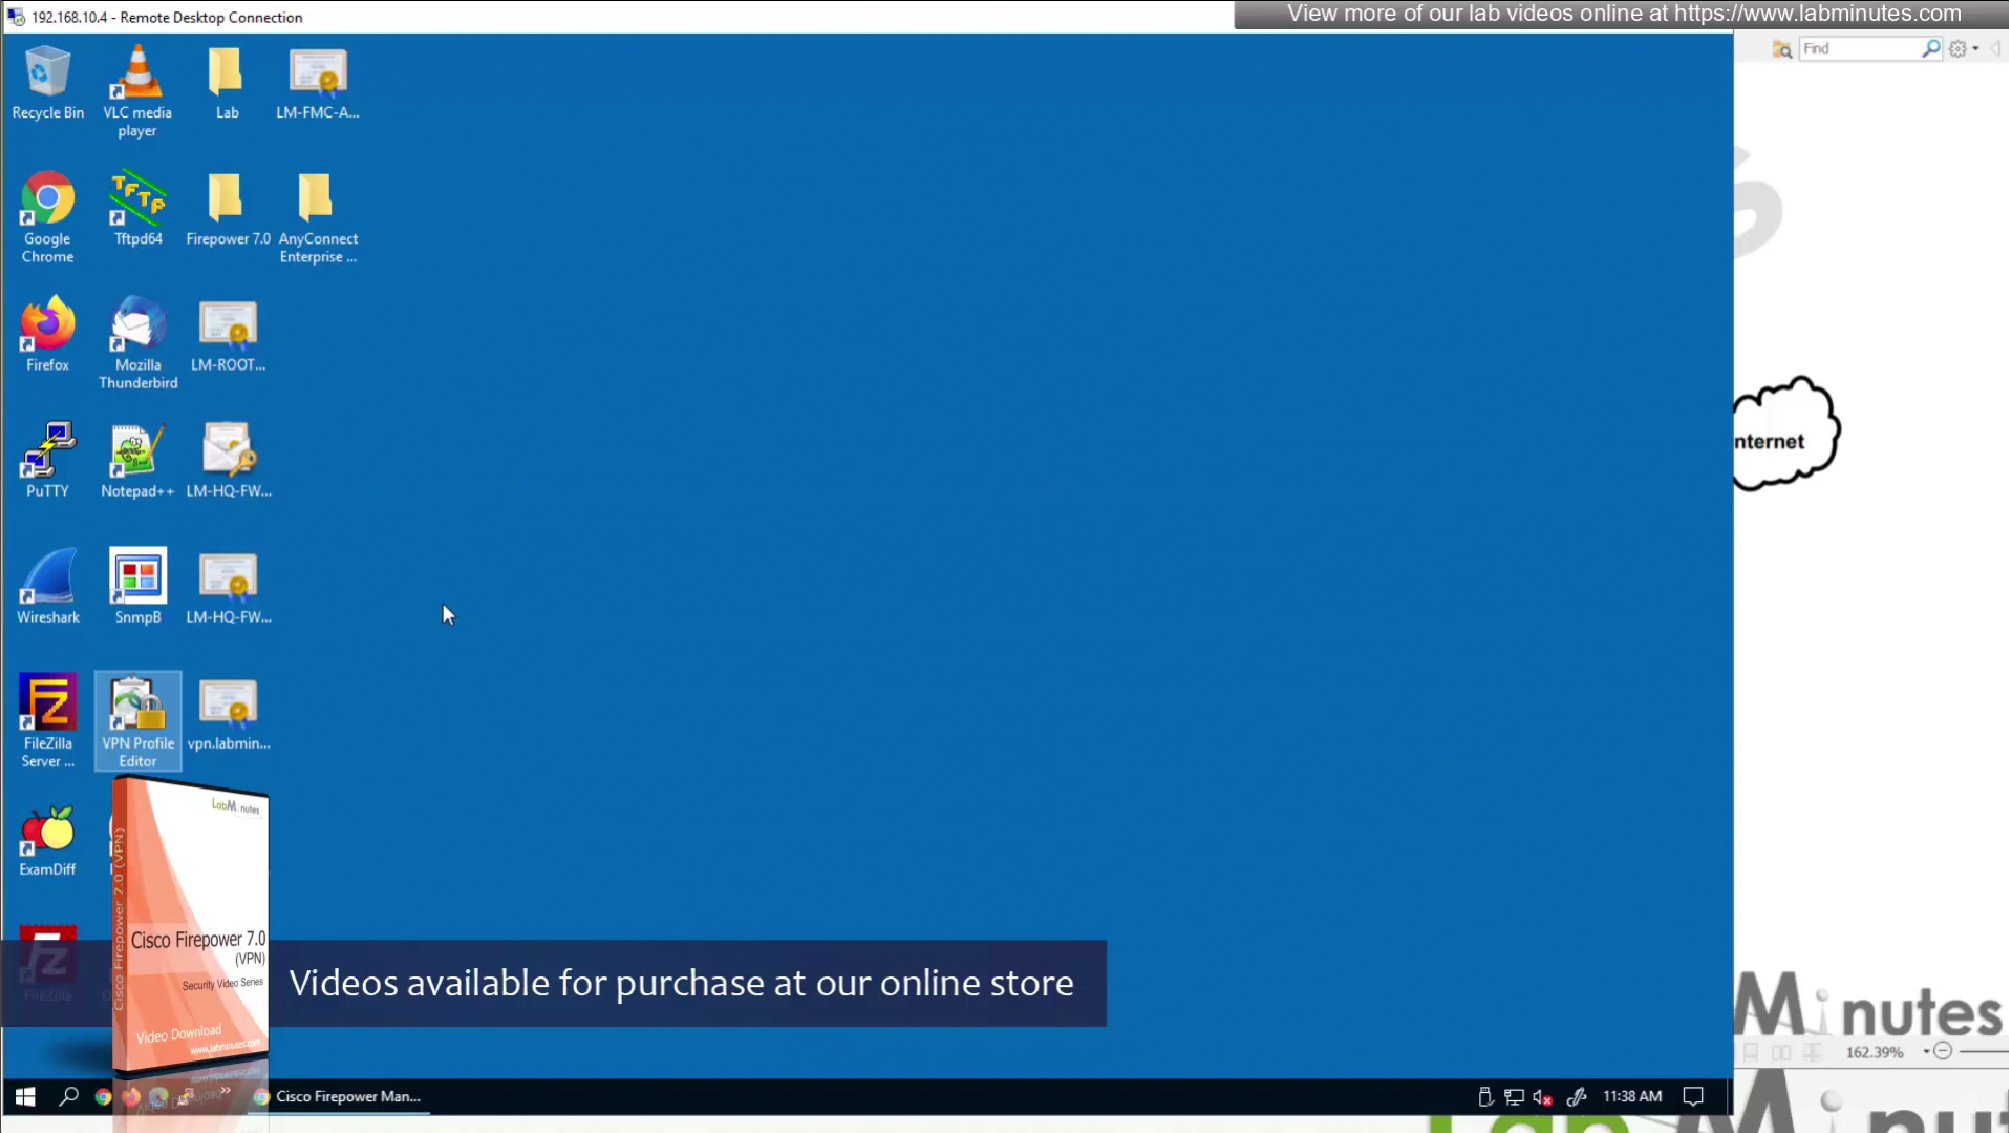Viewport: 2009px width, 1133px height.
Task: Unmute the speaker in system tray
Action: pos(1542,1097)
